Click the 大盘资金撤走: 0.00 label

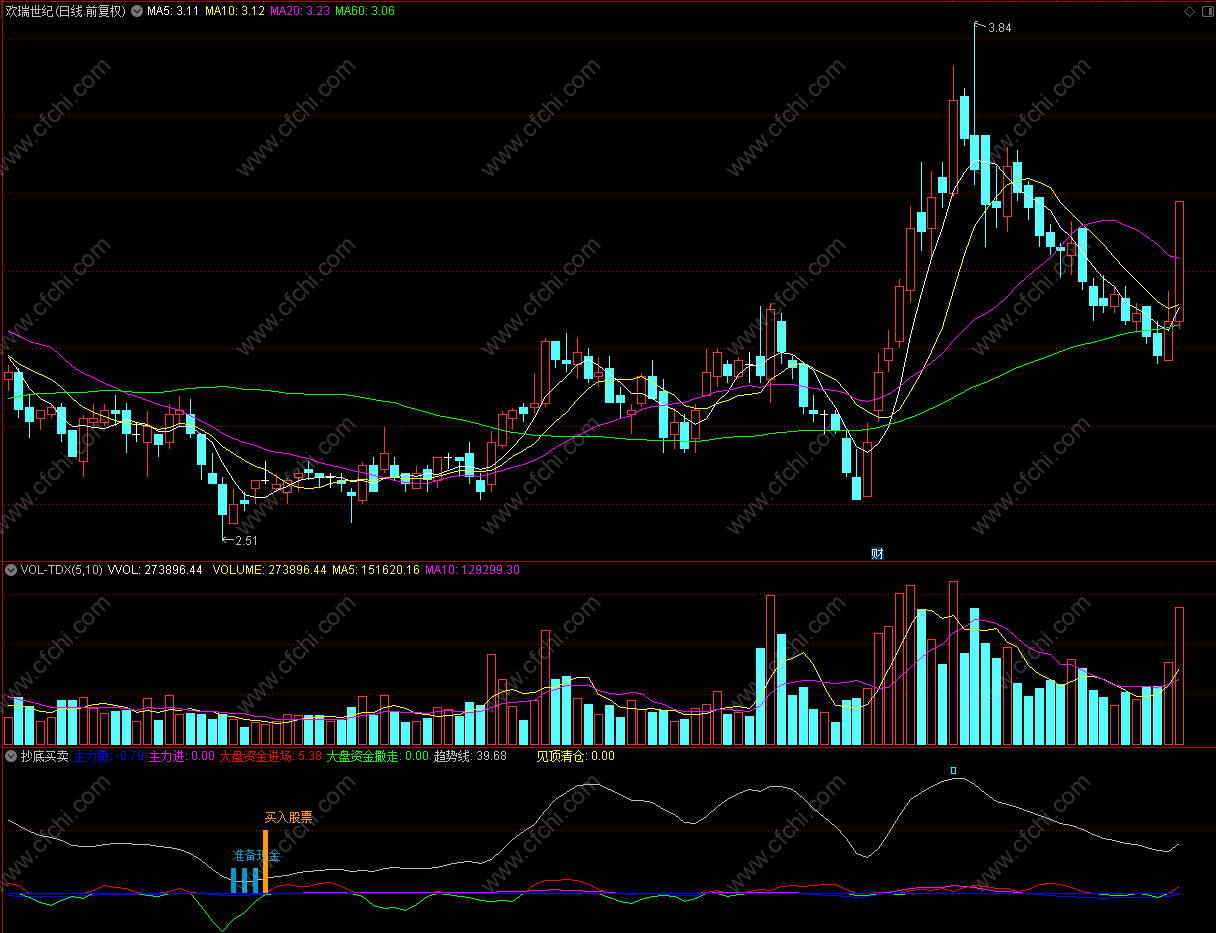click(377, 756)
